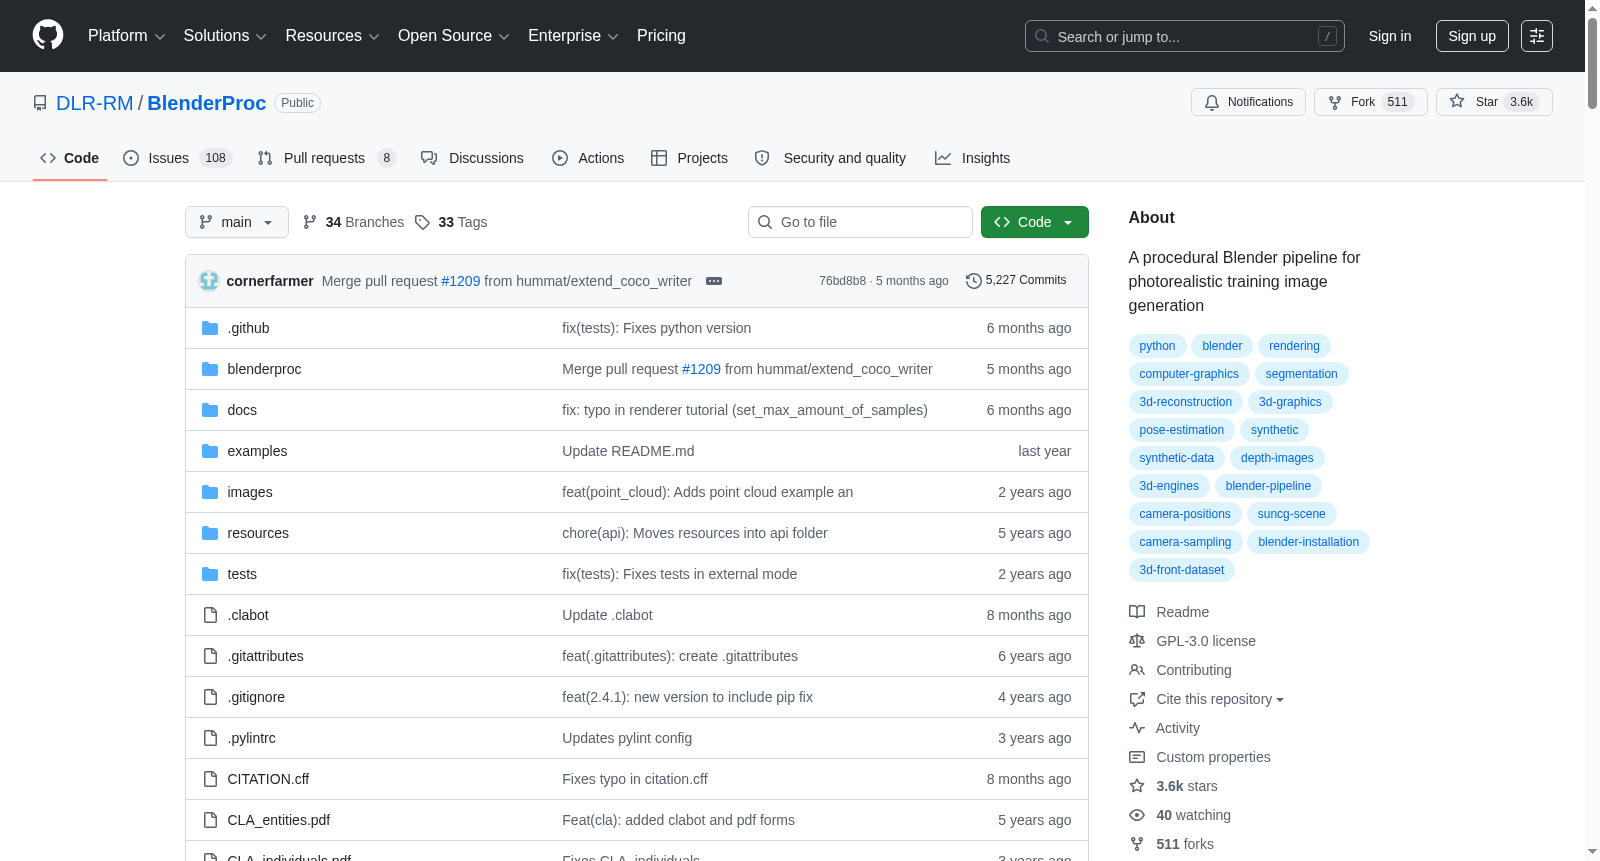The image size is (1600, 861).
Task: Click the branches icon beside 34 Branches
Action: point(310,222)
